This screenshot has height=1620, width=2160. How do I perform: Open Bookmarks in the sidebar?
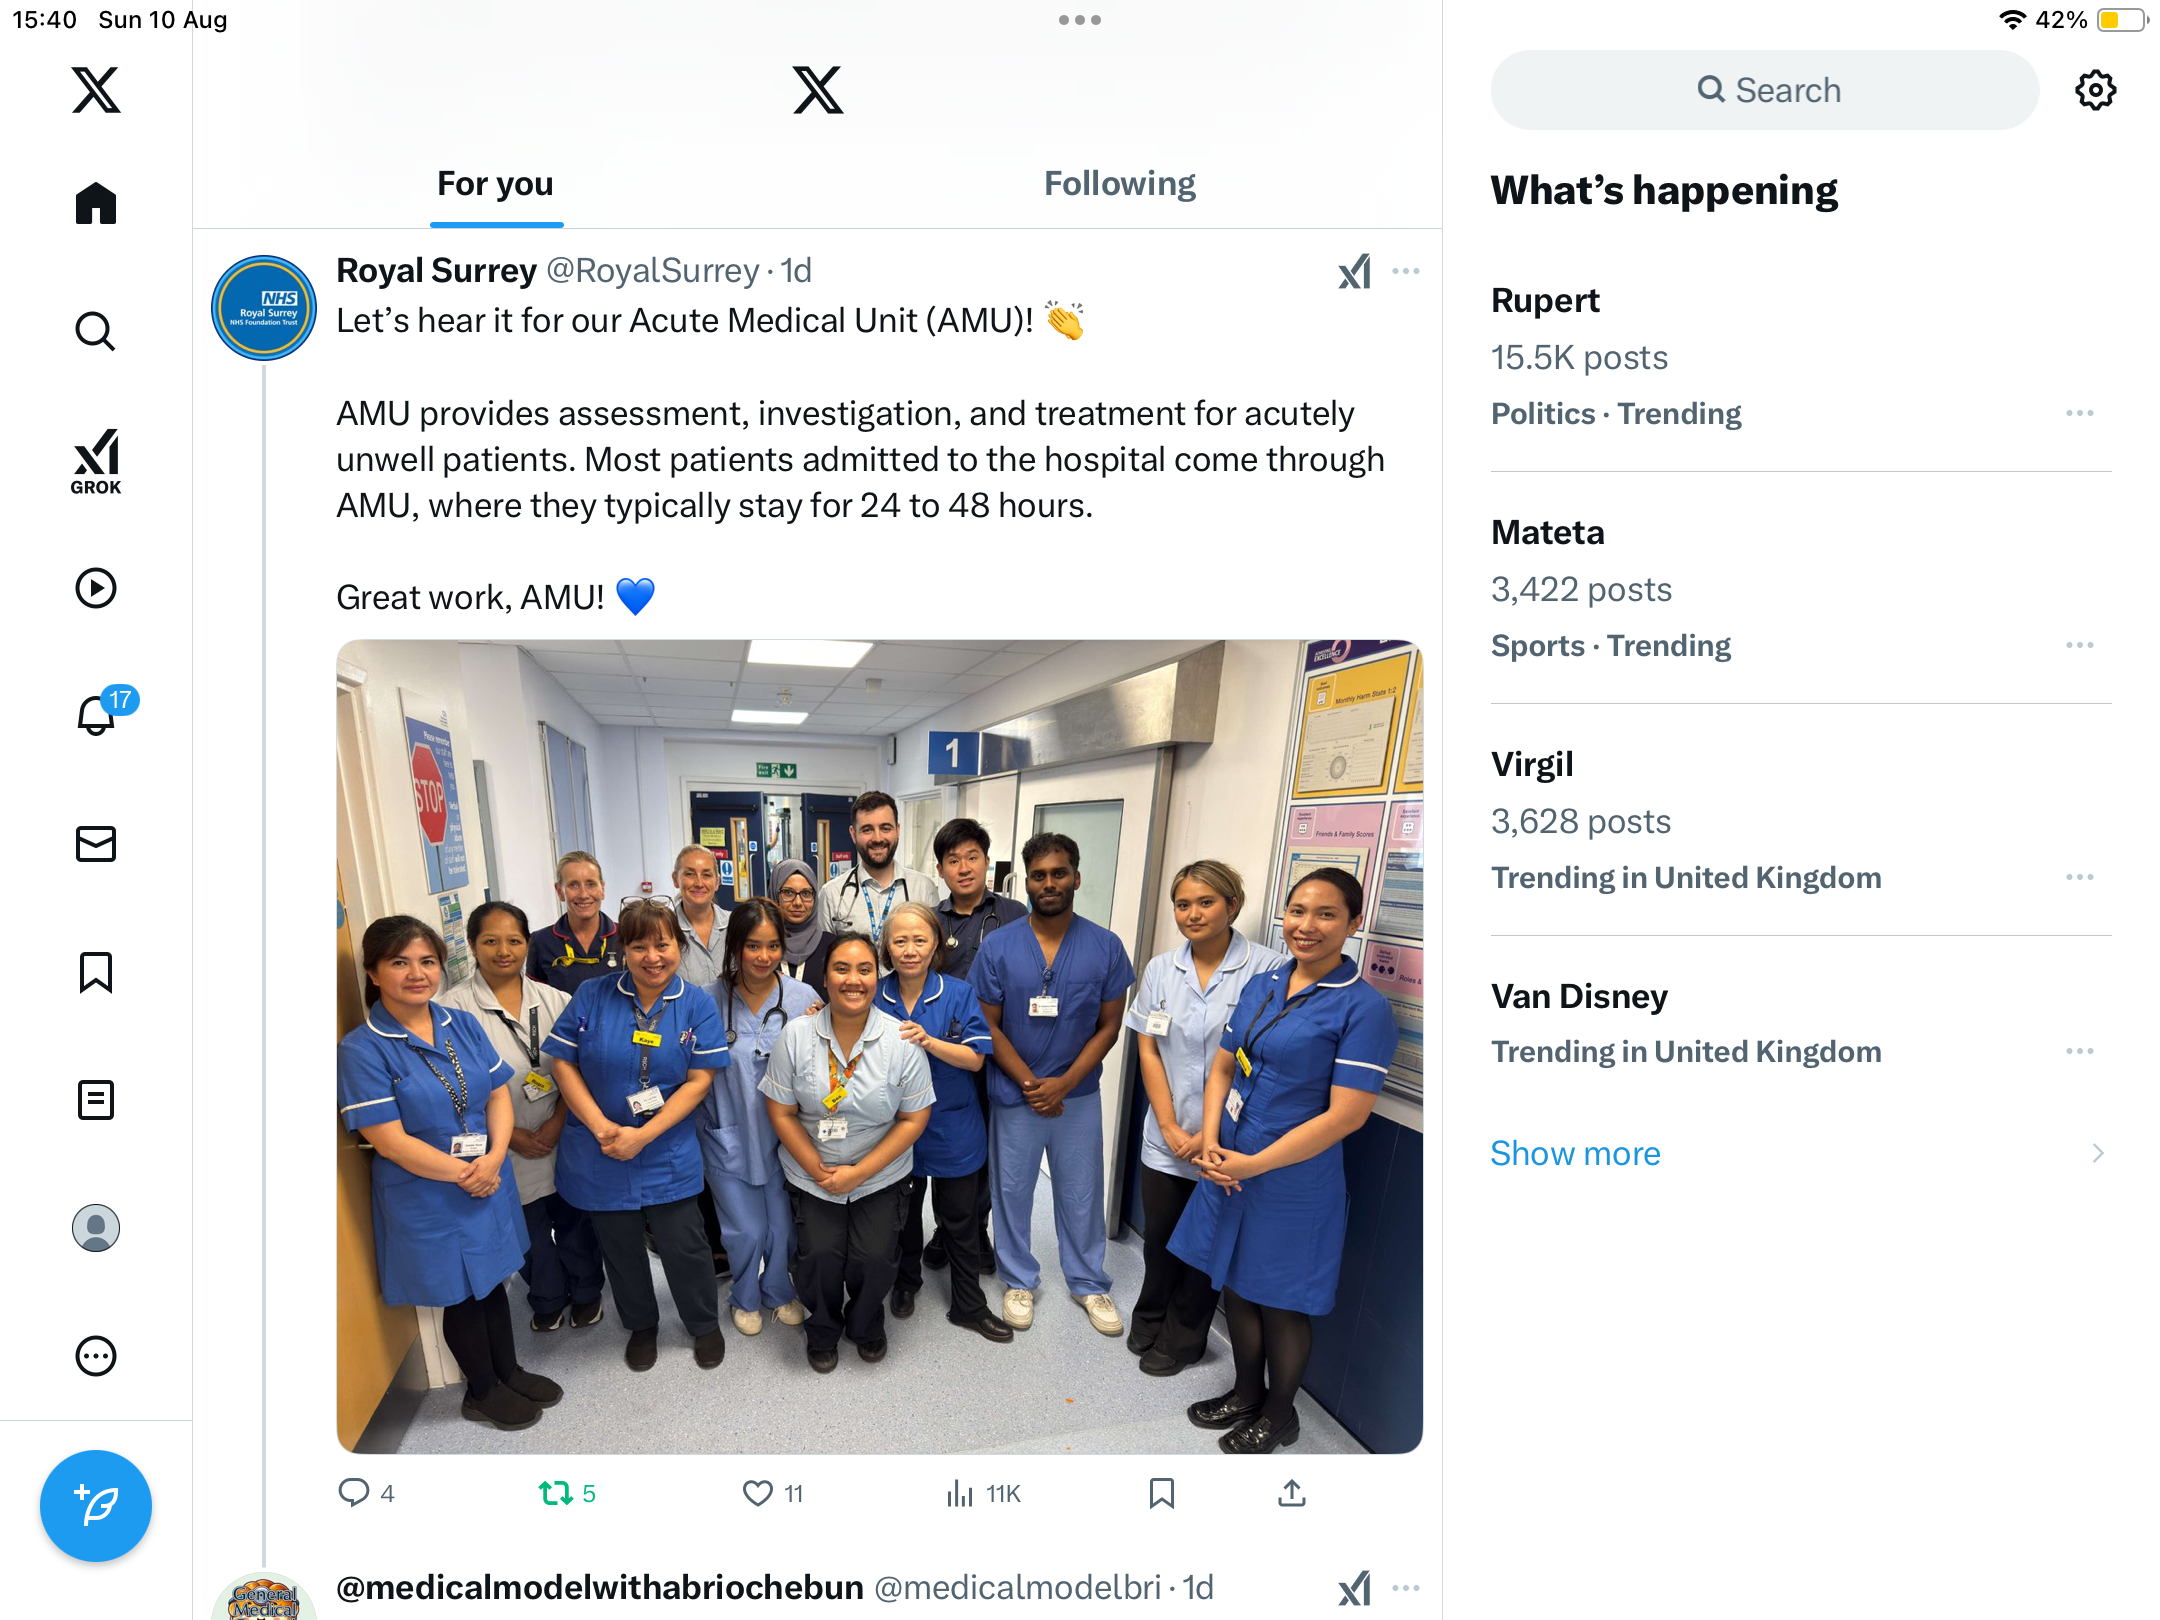[96, 972]
